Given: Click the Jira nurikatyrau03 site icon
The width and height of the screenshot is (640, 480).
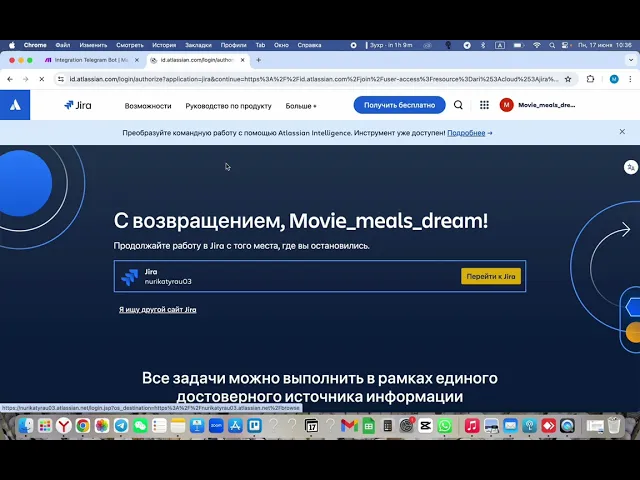Looking at the screenshot, I should (x=130, y=277).
